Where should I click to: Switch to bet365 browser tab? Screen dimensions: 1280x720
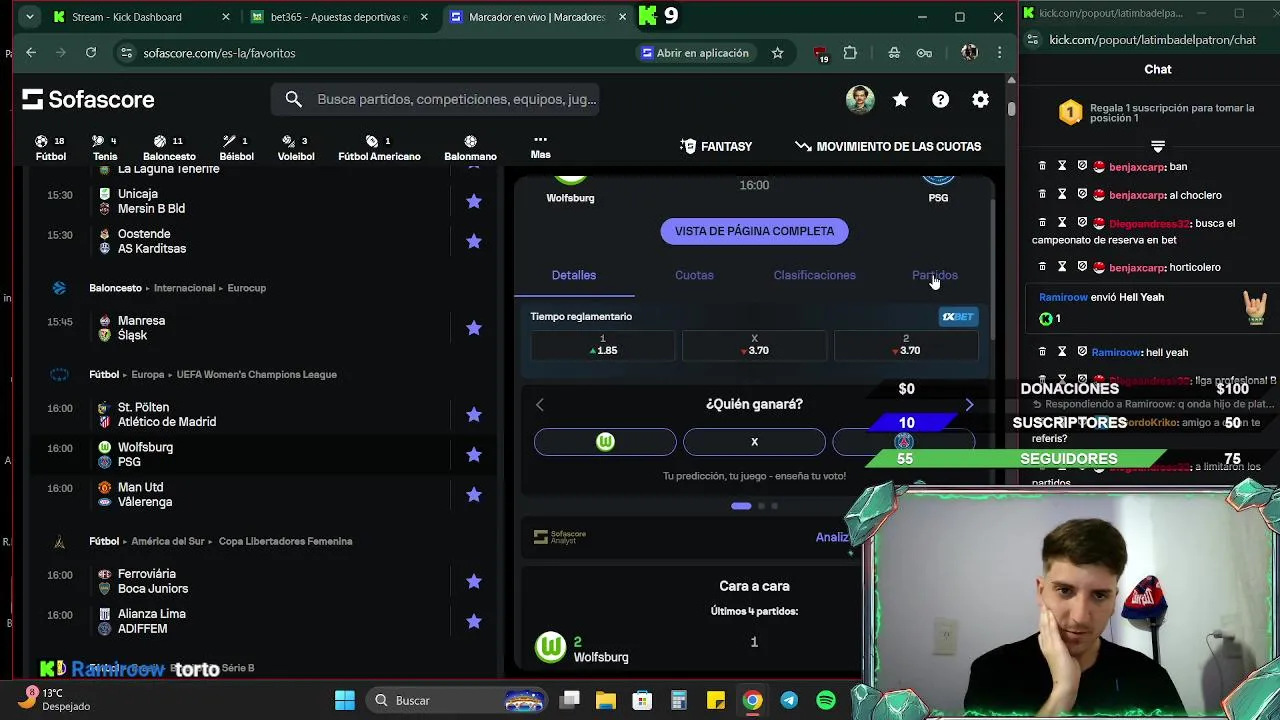pyautogui.click(x=340, y=17)
